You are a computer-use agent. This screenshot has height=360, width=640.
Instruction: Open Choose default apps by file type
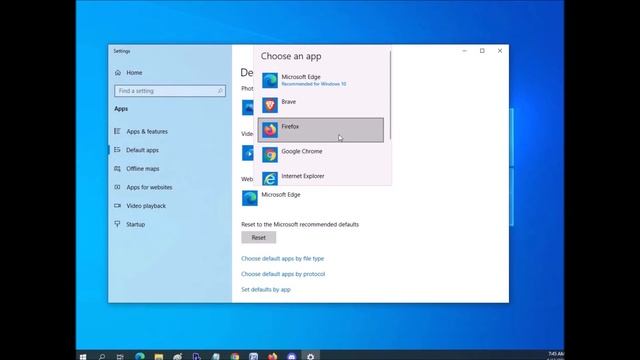282,258
